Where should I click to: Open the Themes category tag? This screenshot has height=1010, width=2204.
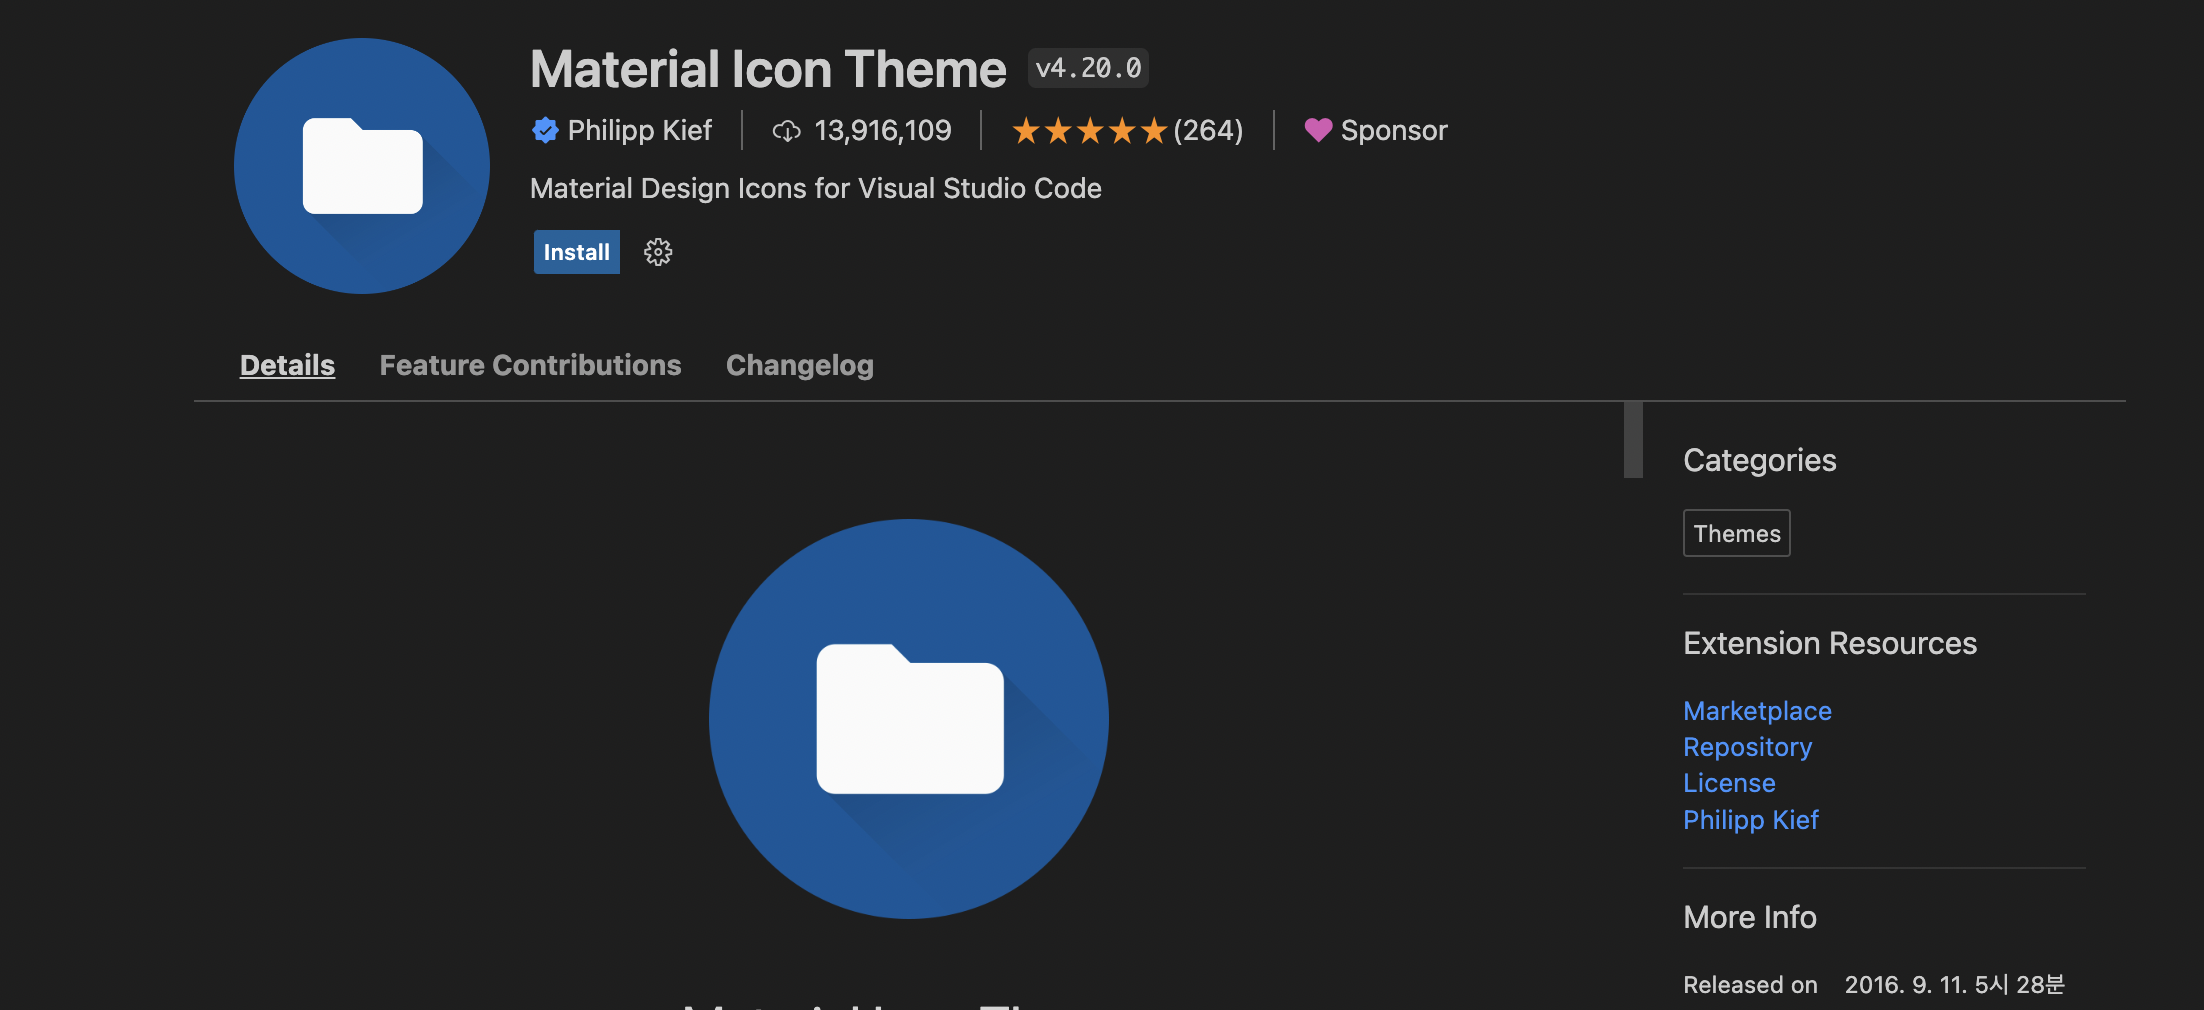(1737, 533)
